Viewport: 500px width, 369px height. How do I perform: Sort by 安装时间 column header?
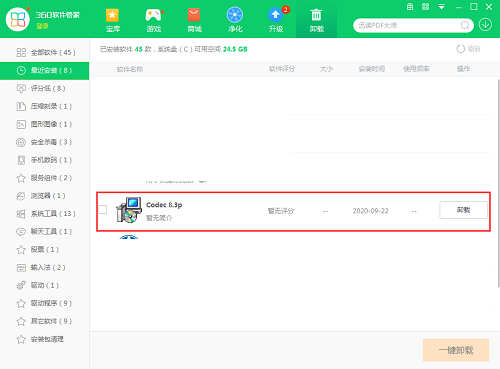point(372,69)
